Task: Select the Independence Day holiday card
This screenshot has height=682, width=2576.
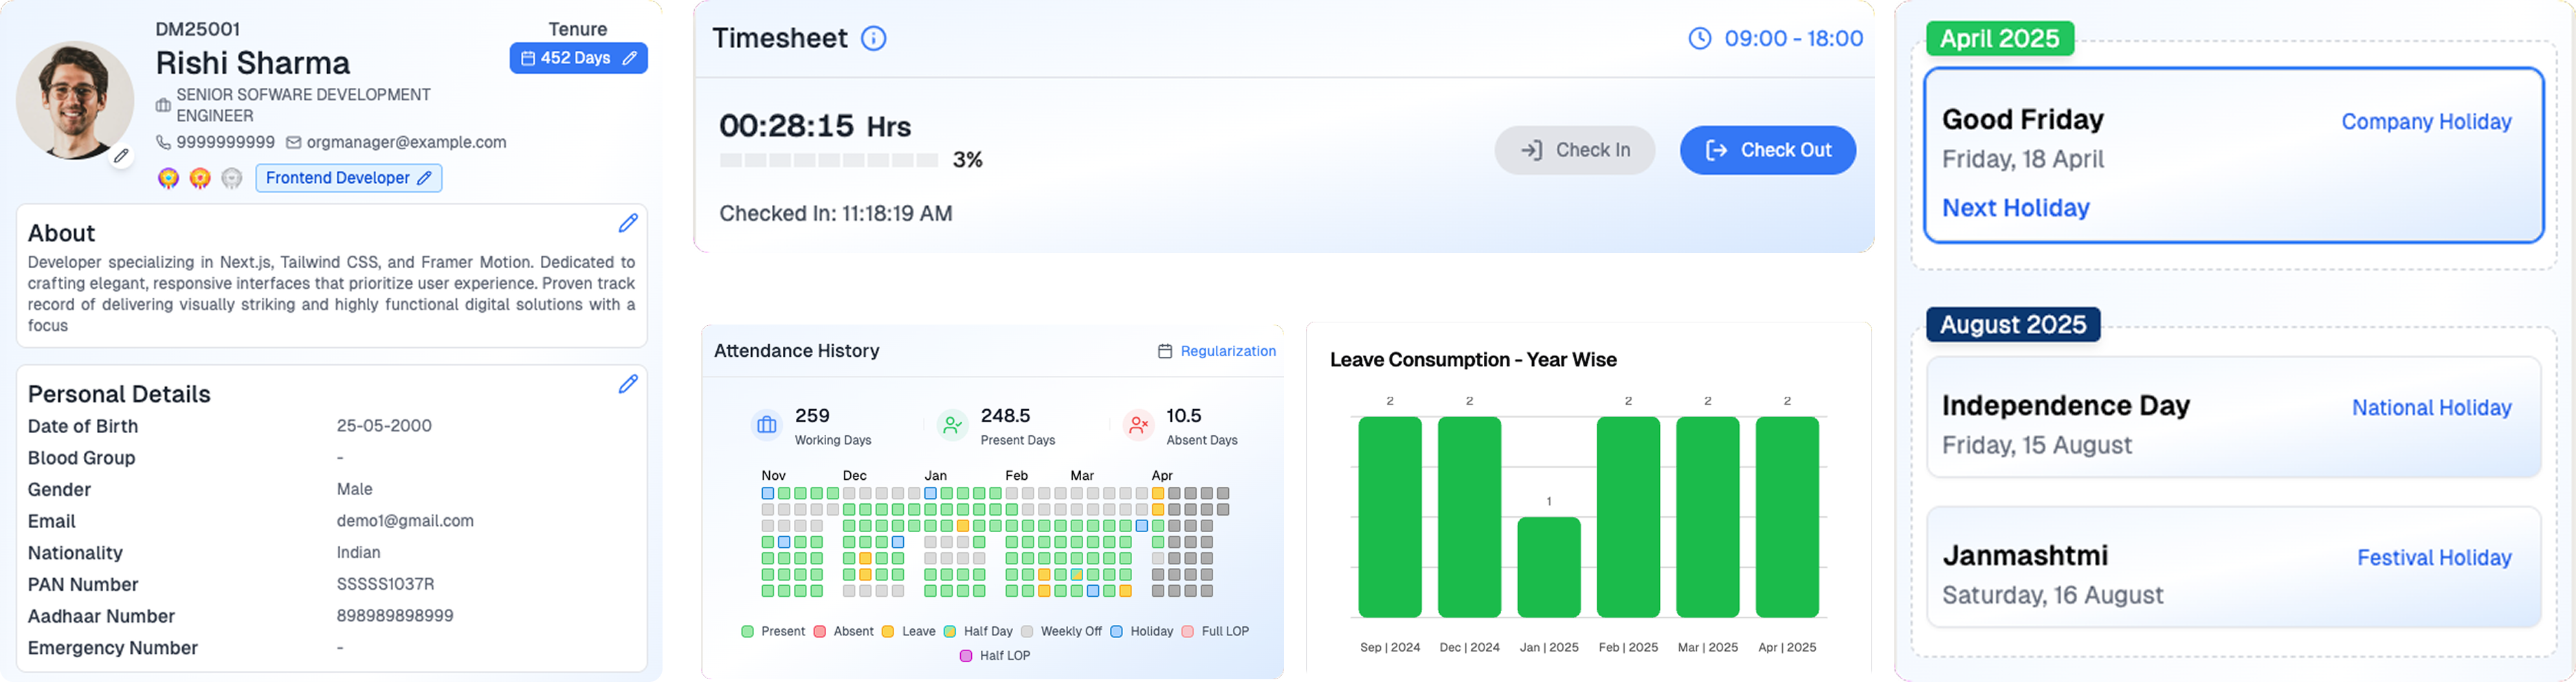Action: click(x=2233, y=418)
